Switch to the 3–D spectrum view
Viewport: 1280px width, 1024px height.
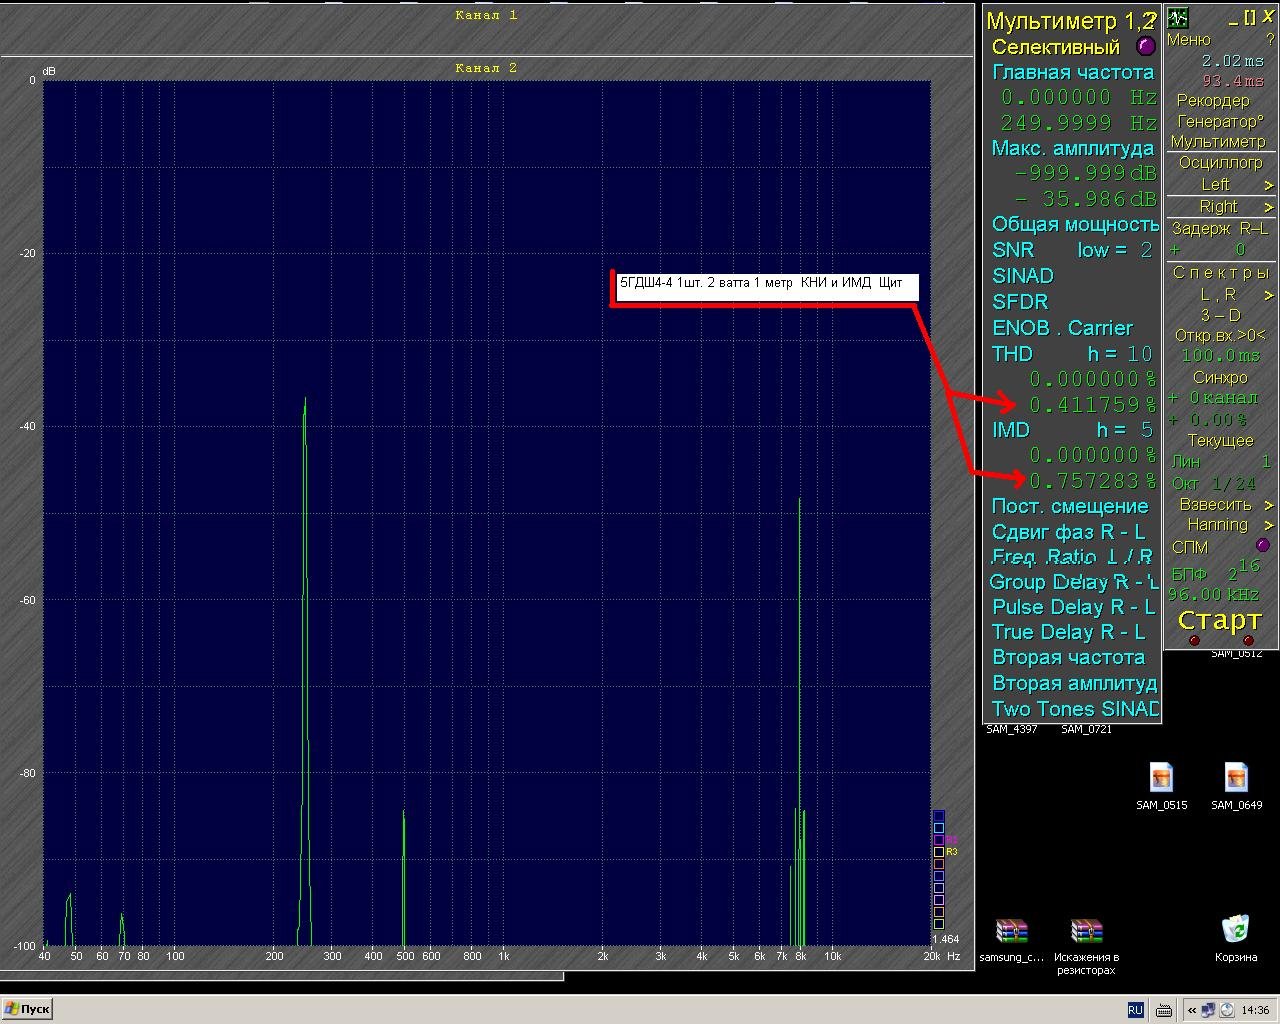point(1221,315)
